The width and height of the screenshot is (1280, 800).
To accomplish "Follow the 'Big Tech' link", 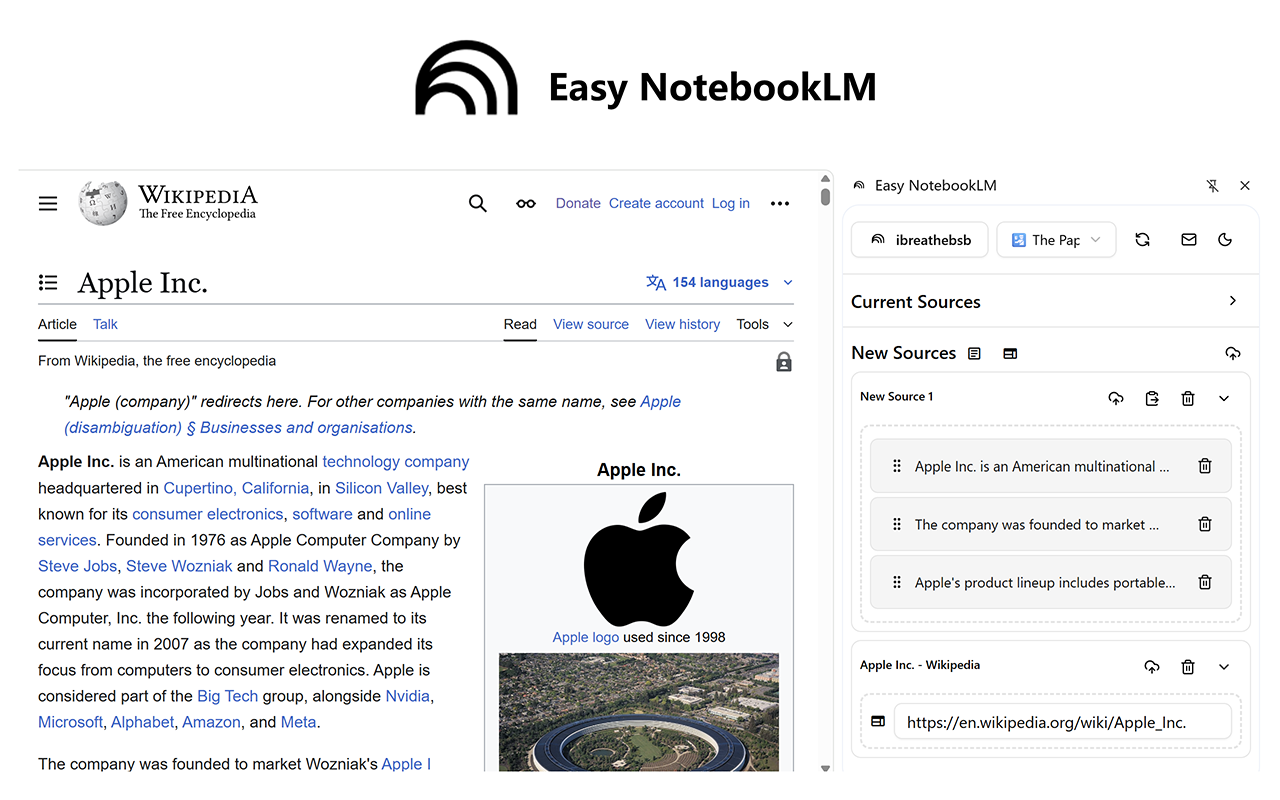I will click(x=228, y=695).
